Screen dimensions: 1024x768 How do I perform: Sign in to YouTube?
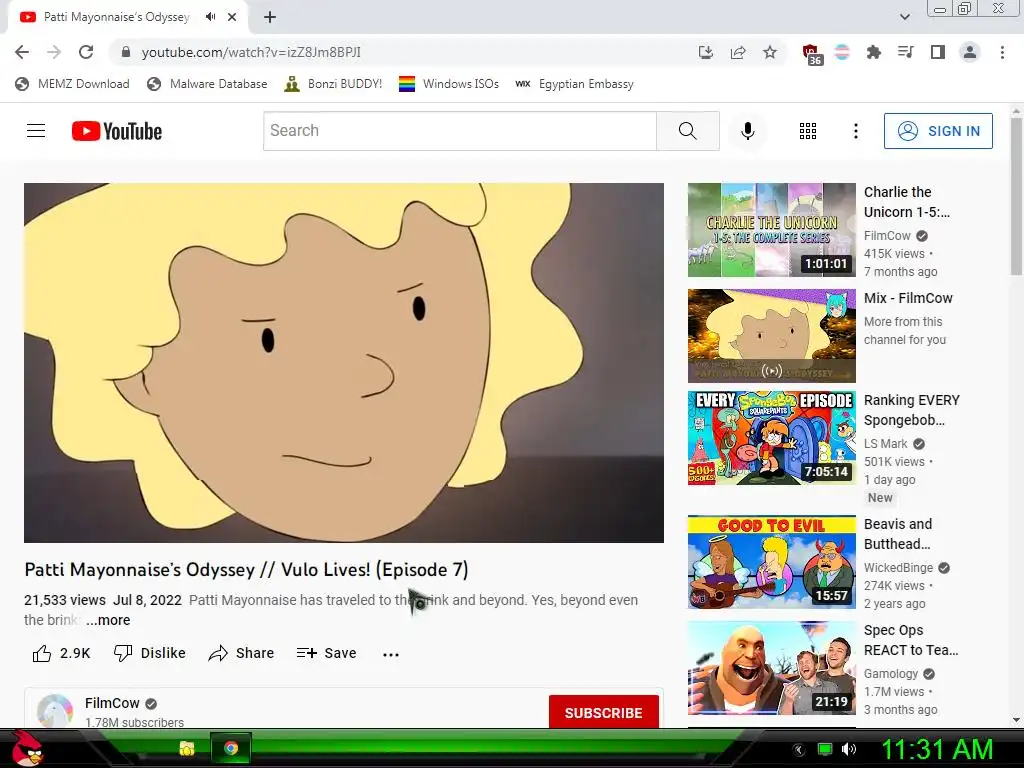pyautogui.click(x=938, y=131)
